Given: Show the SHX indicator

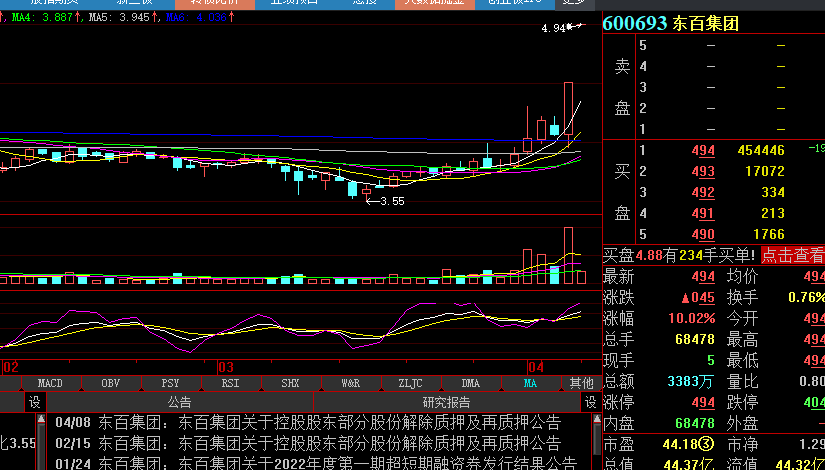Looking at the screenshot, I should [290, 383].
